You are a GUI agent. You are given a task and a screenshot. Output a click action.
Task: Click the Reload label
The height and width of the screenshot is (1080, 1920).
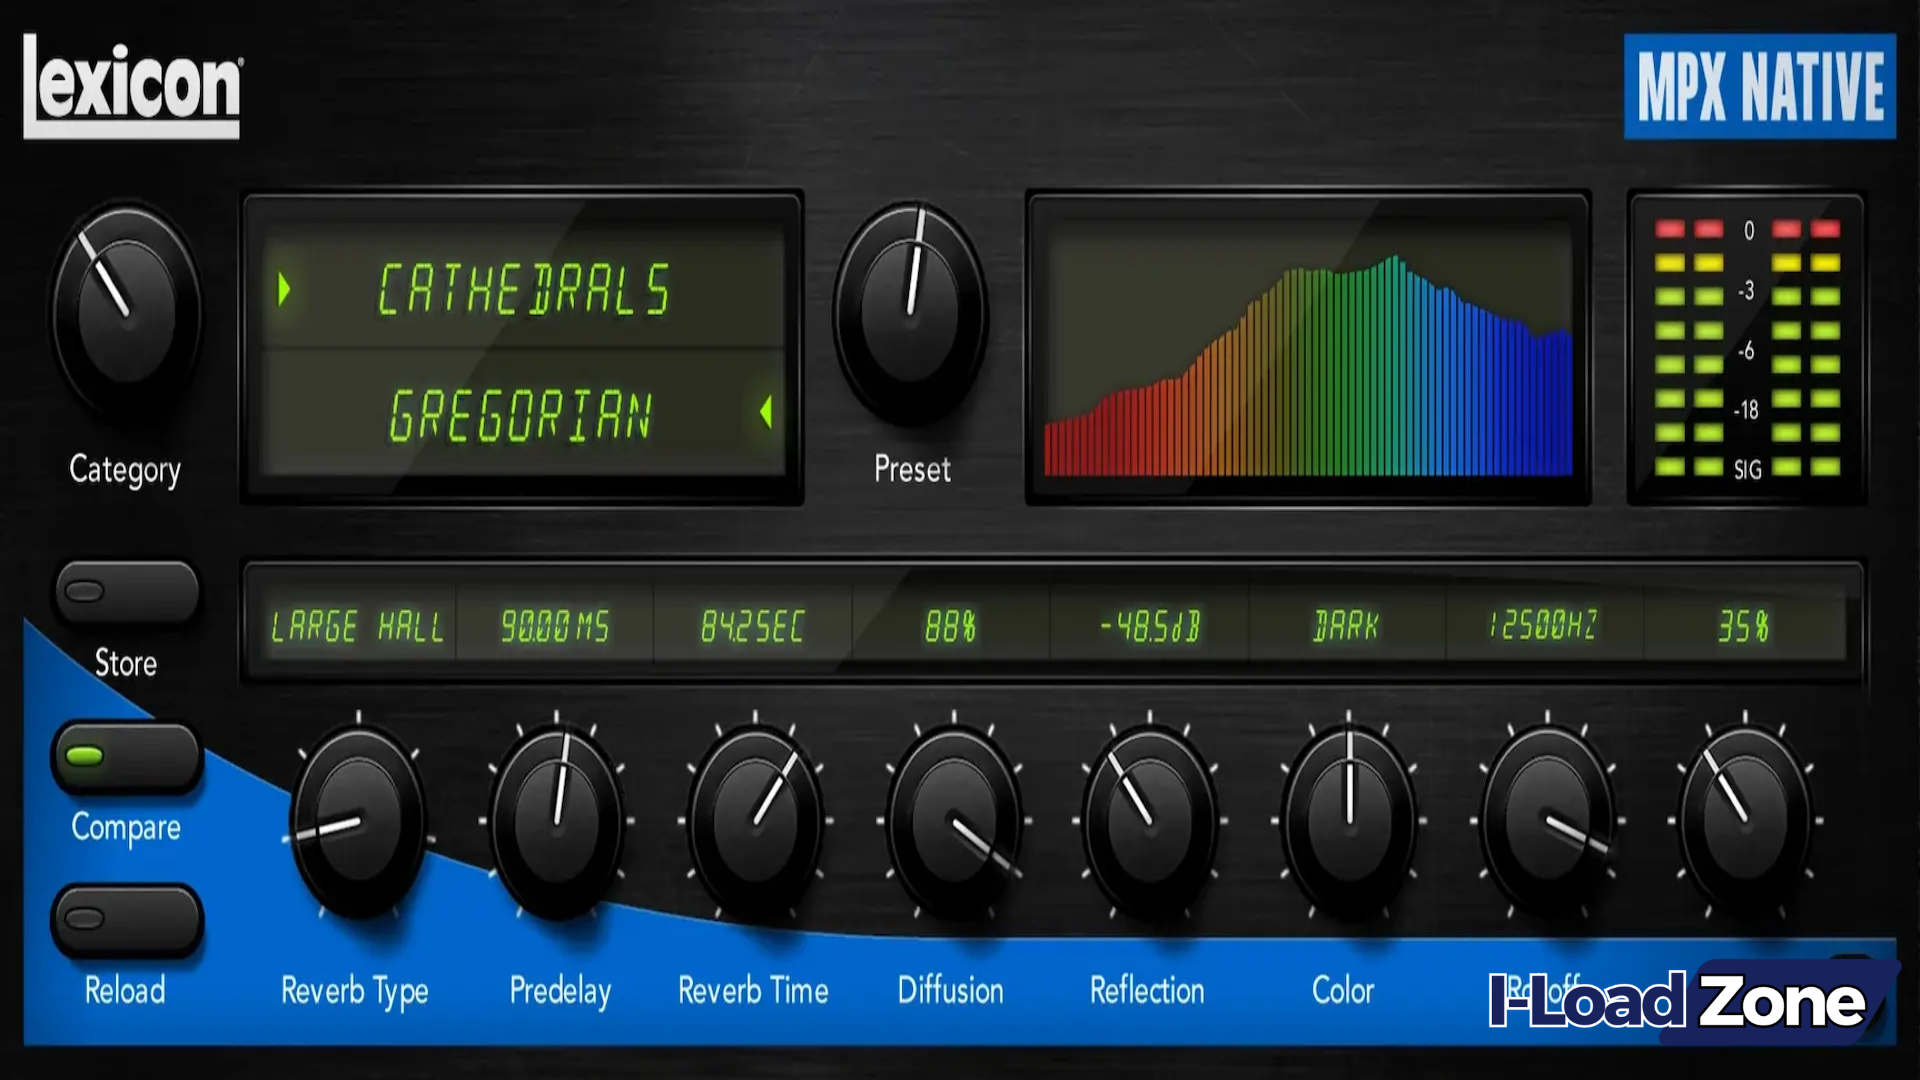pyautogui.click(x=125, y=990)
